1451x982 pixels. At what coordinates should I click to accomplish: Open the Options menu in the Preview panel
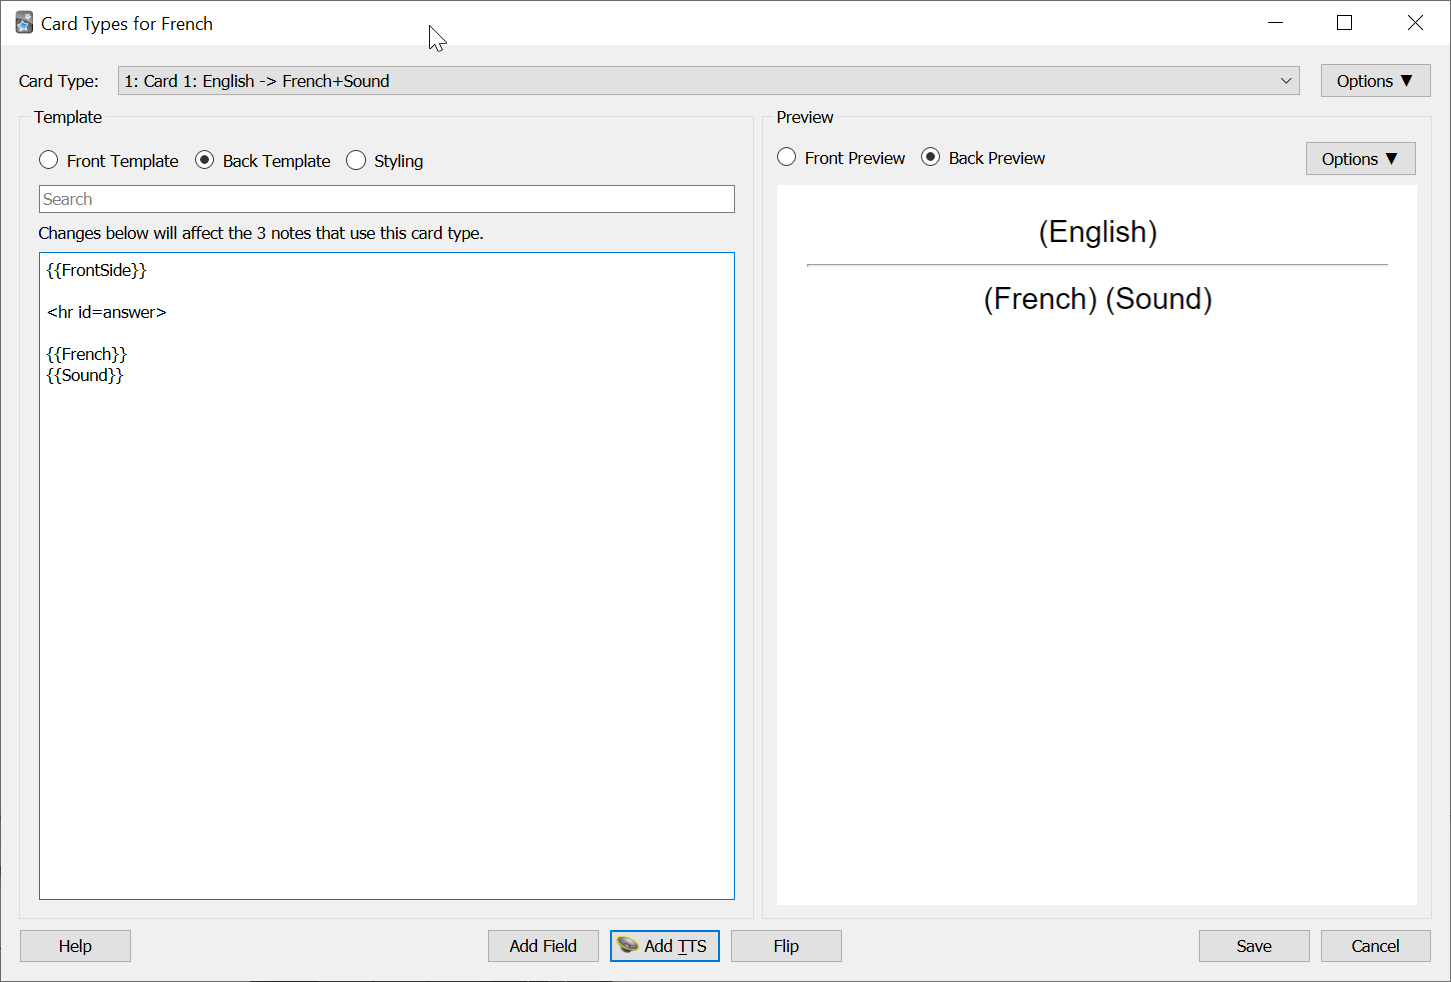point(1360,158)
